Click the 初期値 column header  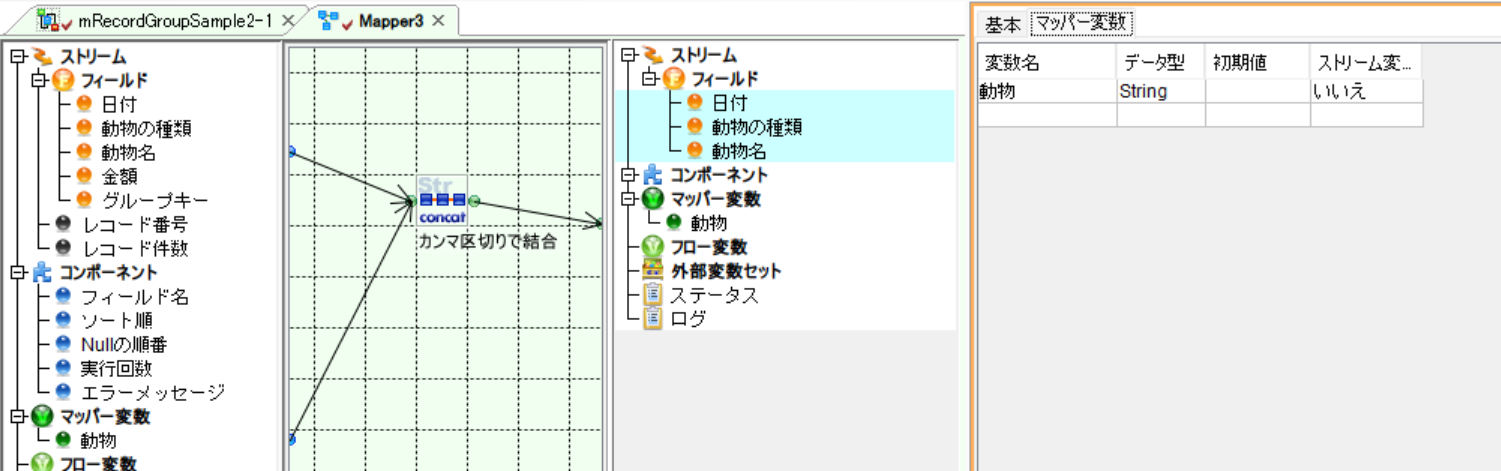point(1258,62)
